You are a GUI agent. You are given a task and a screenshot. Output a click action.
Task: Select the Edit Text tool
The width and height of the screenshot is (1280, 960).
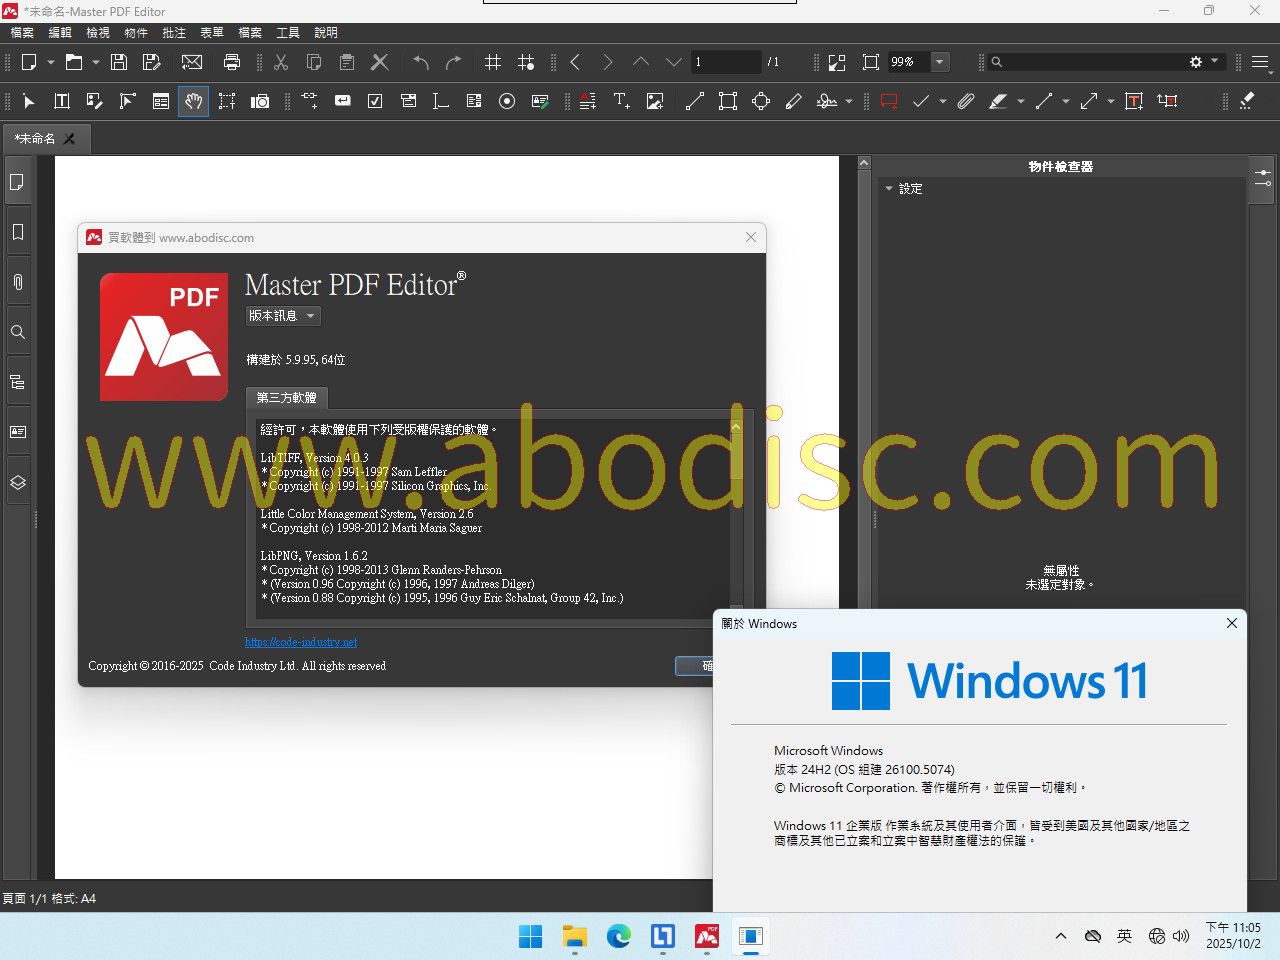click(x=62, y=101)
